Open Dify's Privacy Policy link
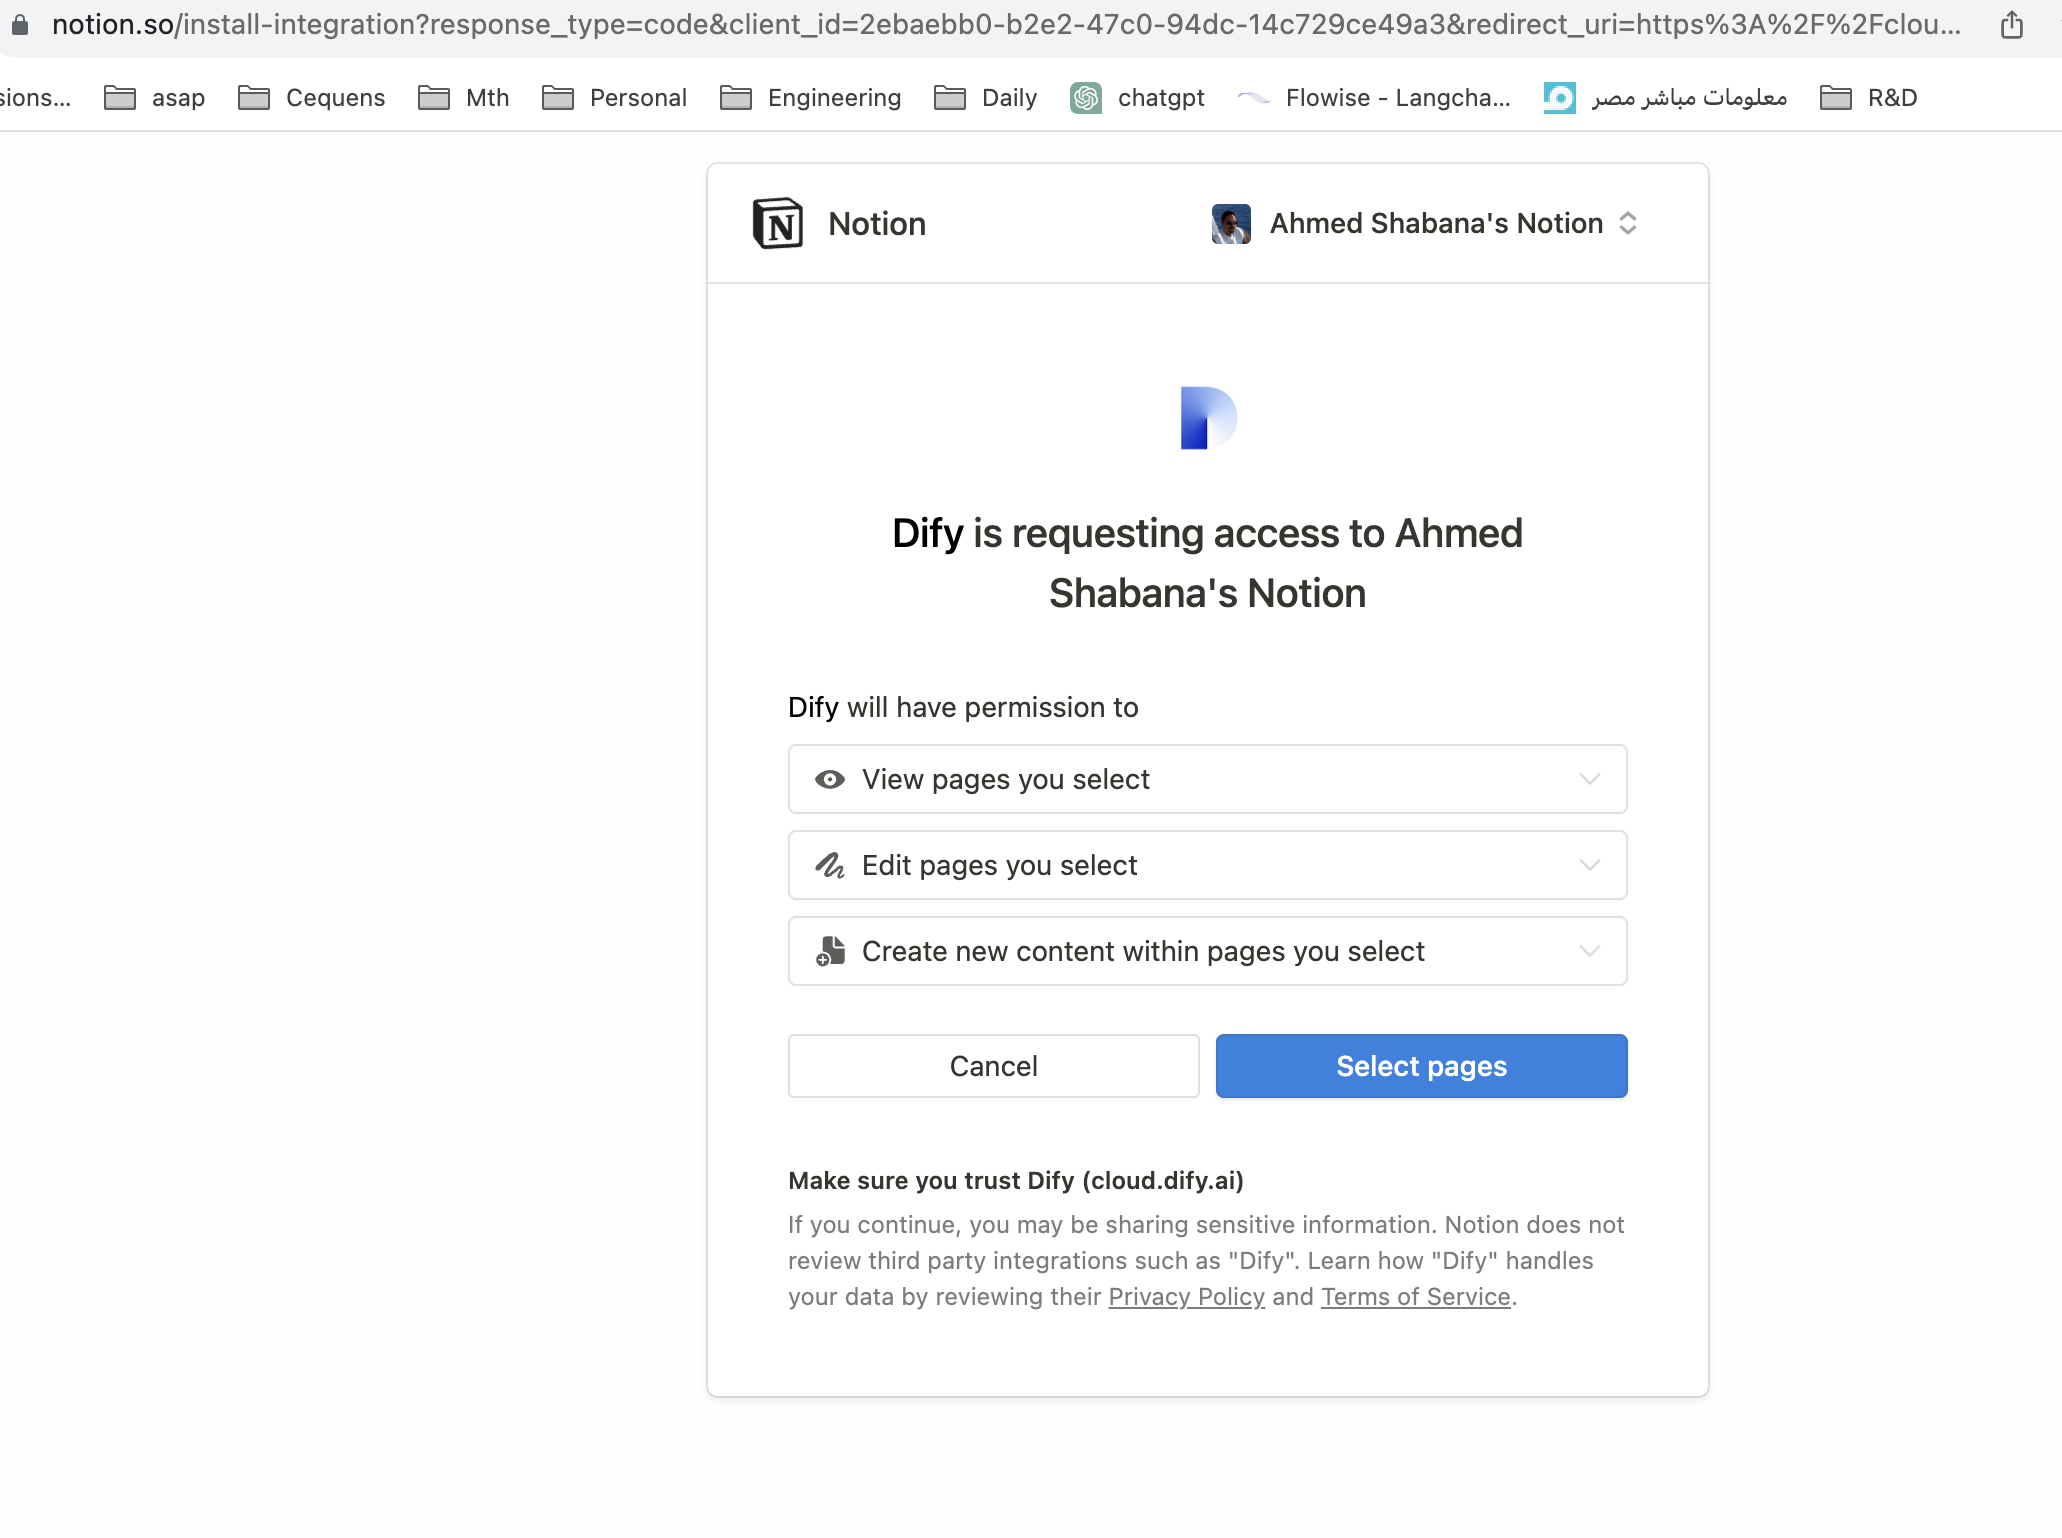The width and height of the screenshot is (2062, 1538). pos(1186,1296)
